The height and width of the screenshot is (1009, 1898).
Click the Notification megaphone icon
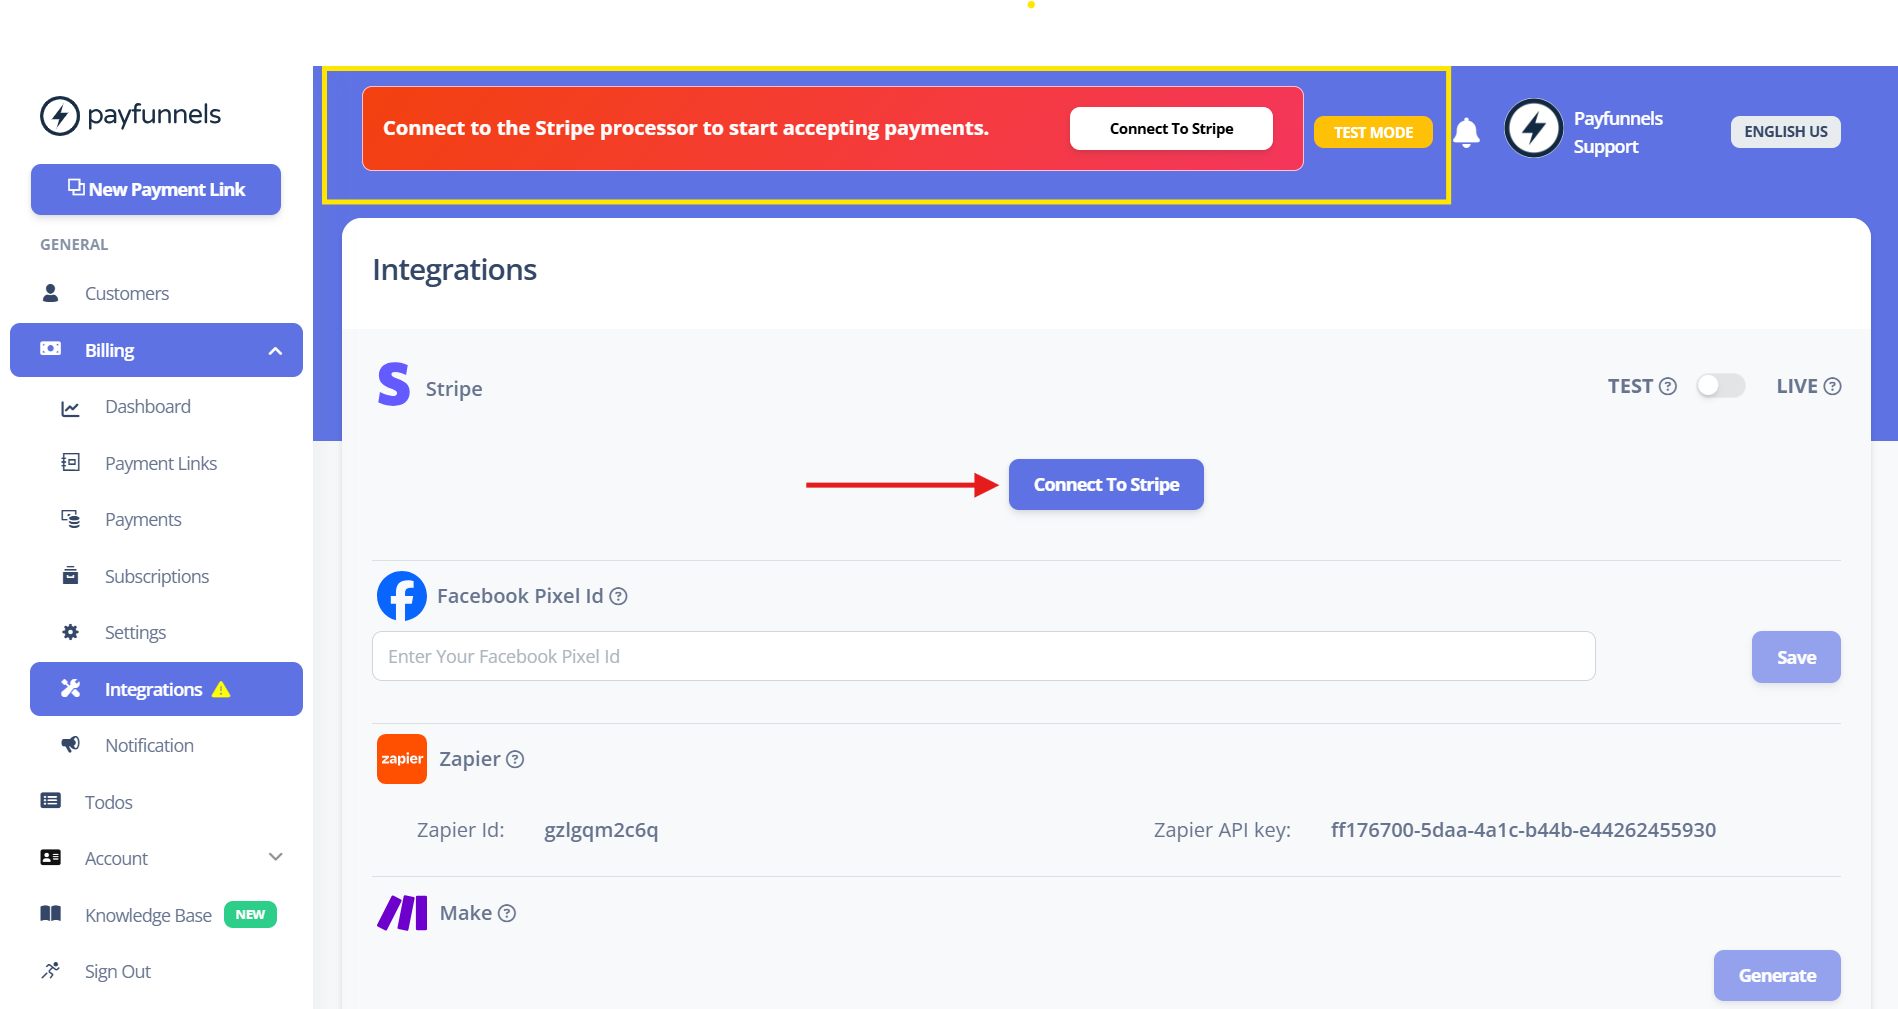70,744
